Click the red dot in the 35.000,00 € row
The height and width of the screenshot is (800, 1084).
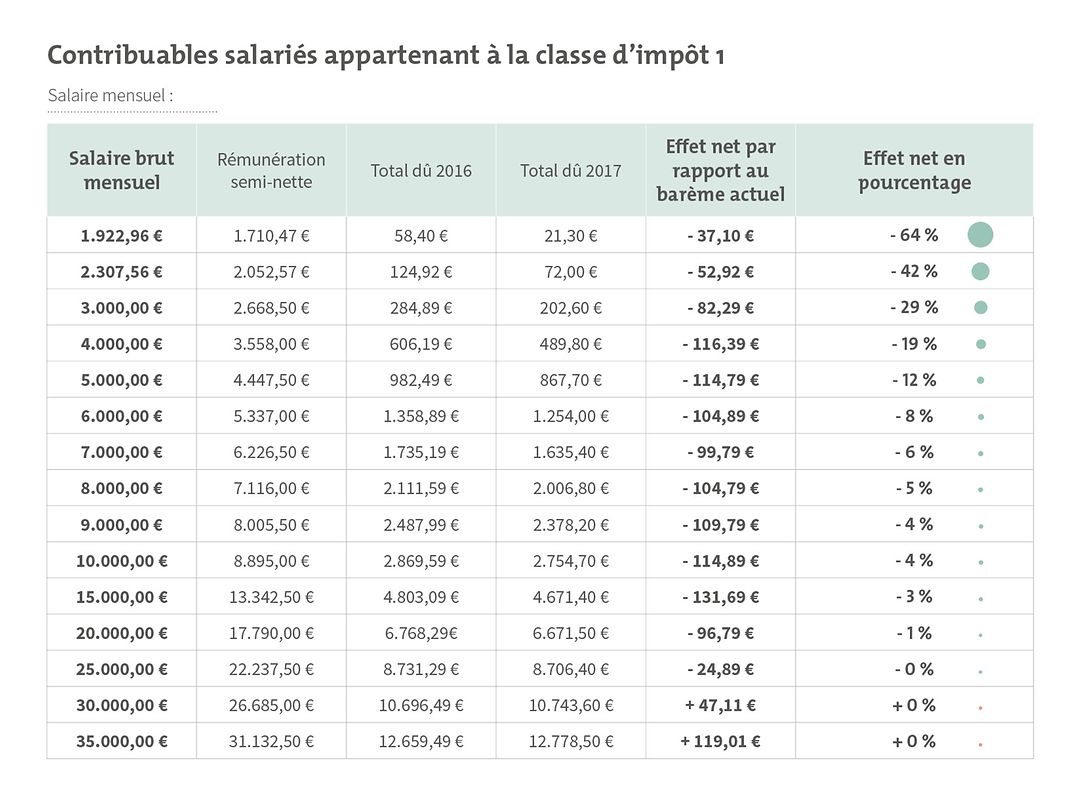click(x=980, y=743)
